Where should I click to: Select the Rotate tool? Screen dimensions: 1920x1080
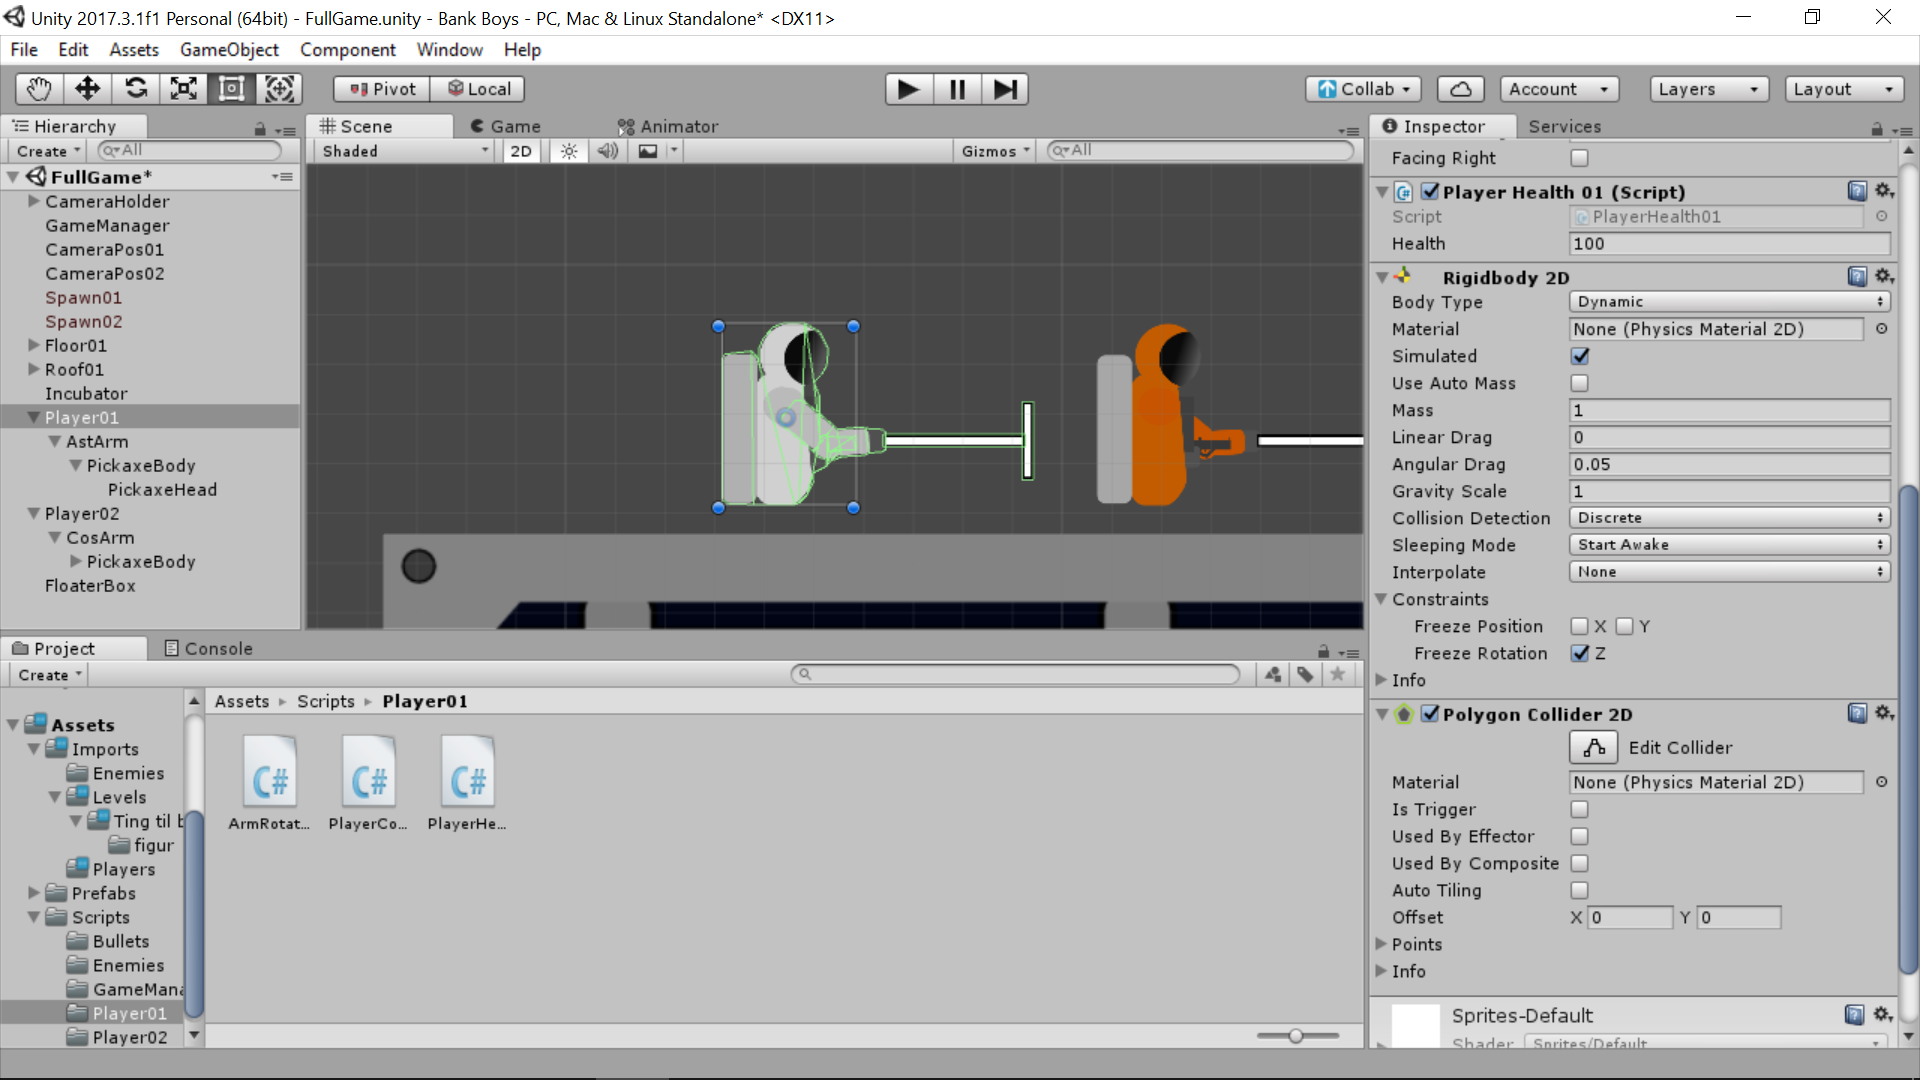click(x=136, y=89)
